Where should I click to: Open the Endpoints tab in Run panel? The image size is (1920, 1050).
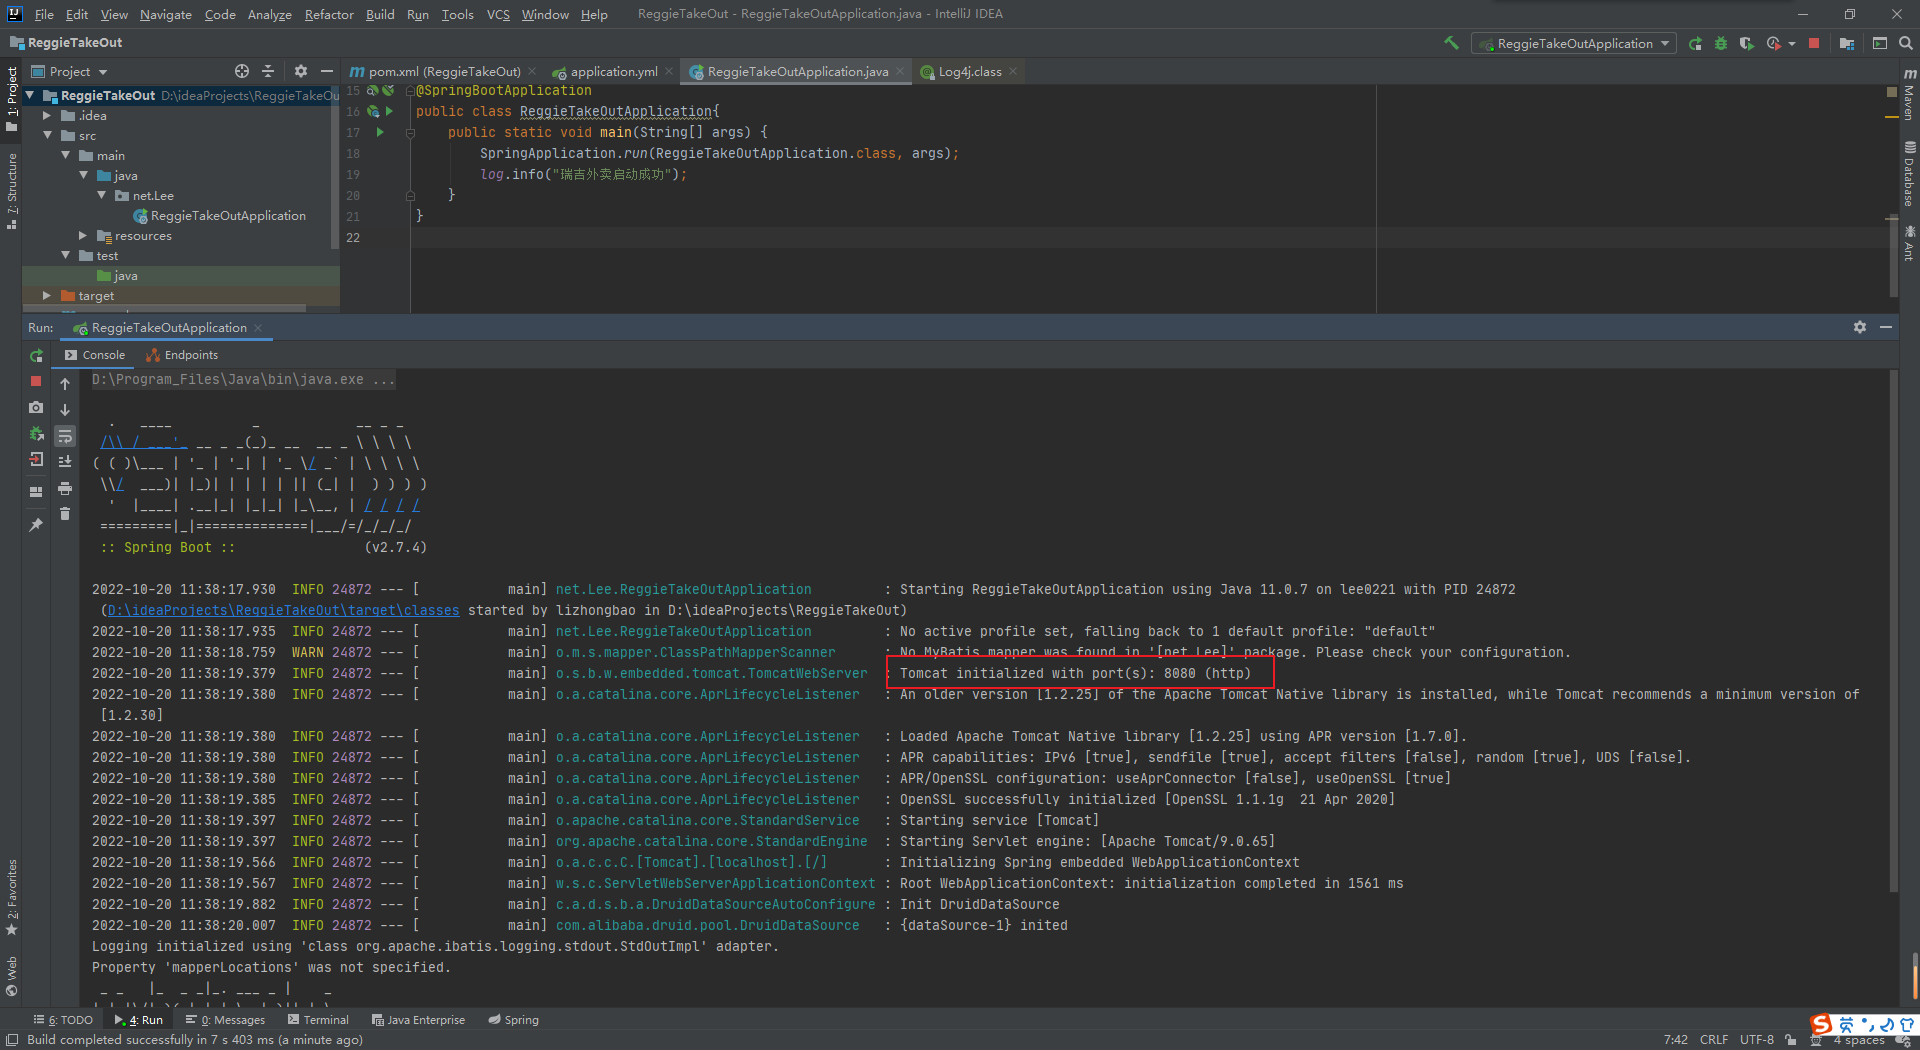tap(182, 355)
